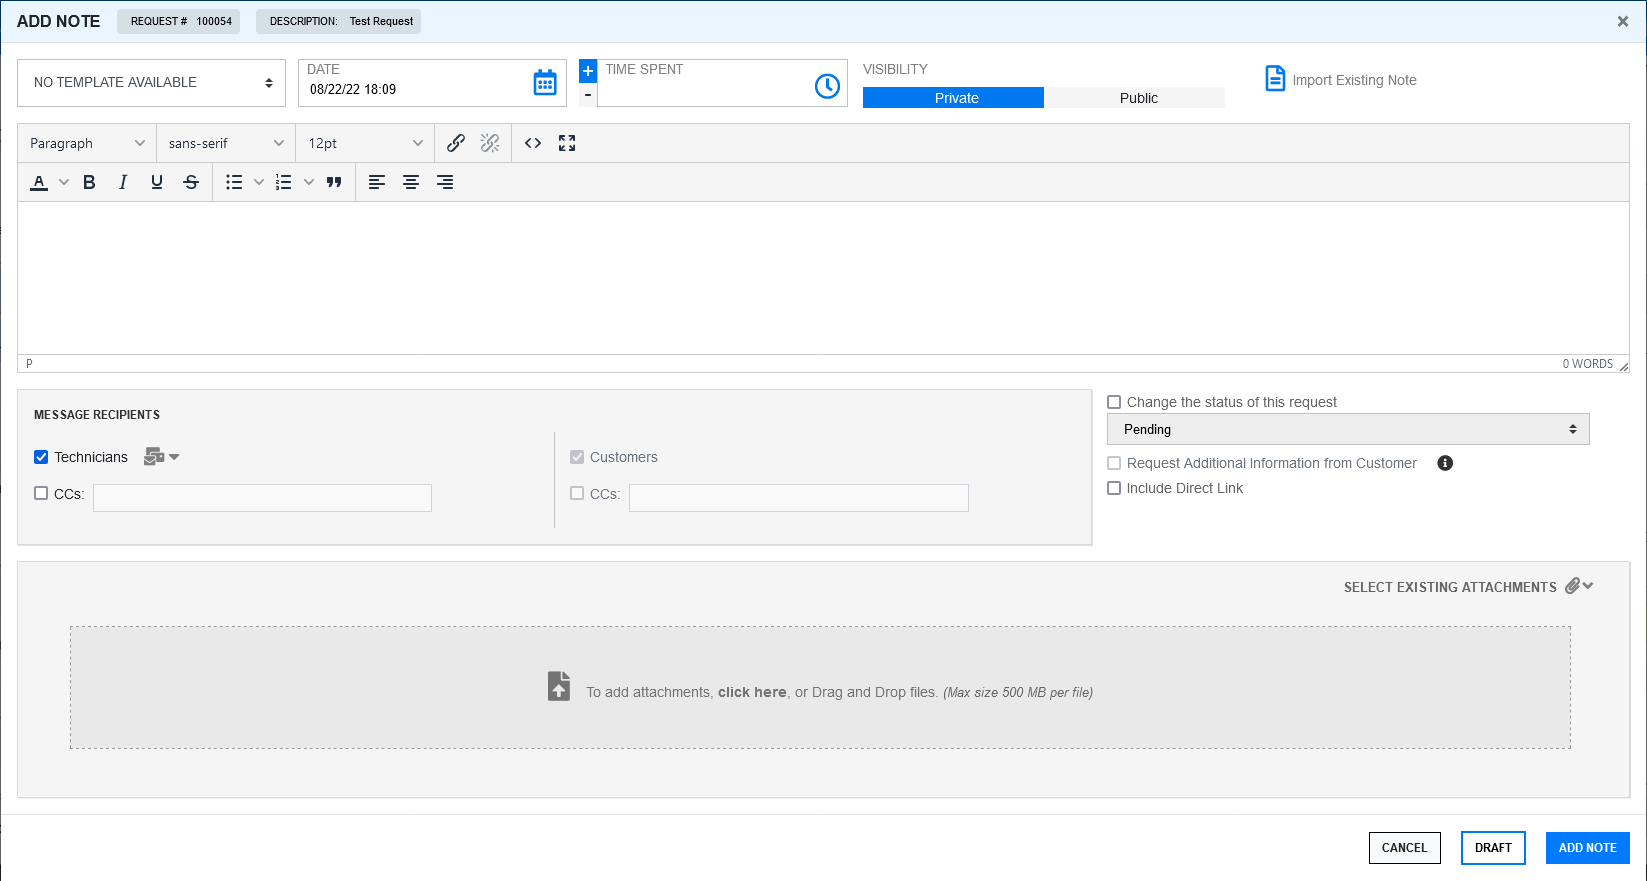The image size is (1647, 881).
Task: Remove link using the unlink icon
Action: [490, 143]
